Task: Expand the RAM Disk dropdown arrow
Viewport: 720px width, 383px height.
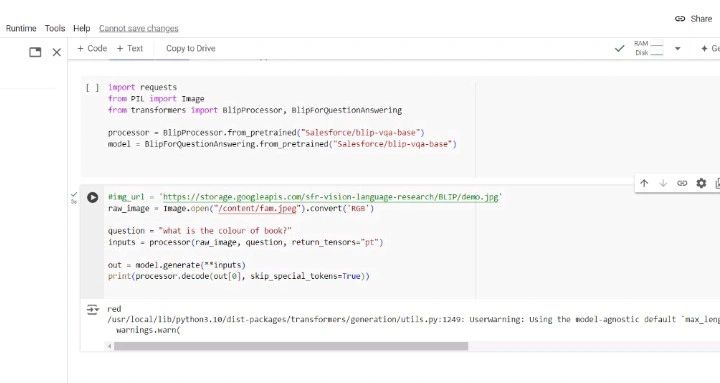Action: click(x=677, y=48)
